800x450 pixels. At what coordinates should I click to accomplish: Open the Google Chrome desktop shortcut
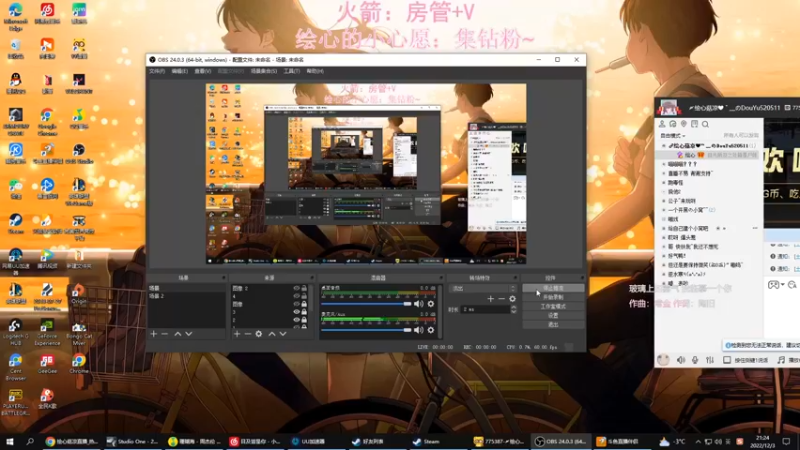[x=47, y=122]
